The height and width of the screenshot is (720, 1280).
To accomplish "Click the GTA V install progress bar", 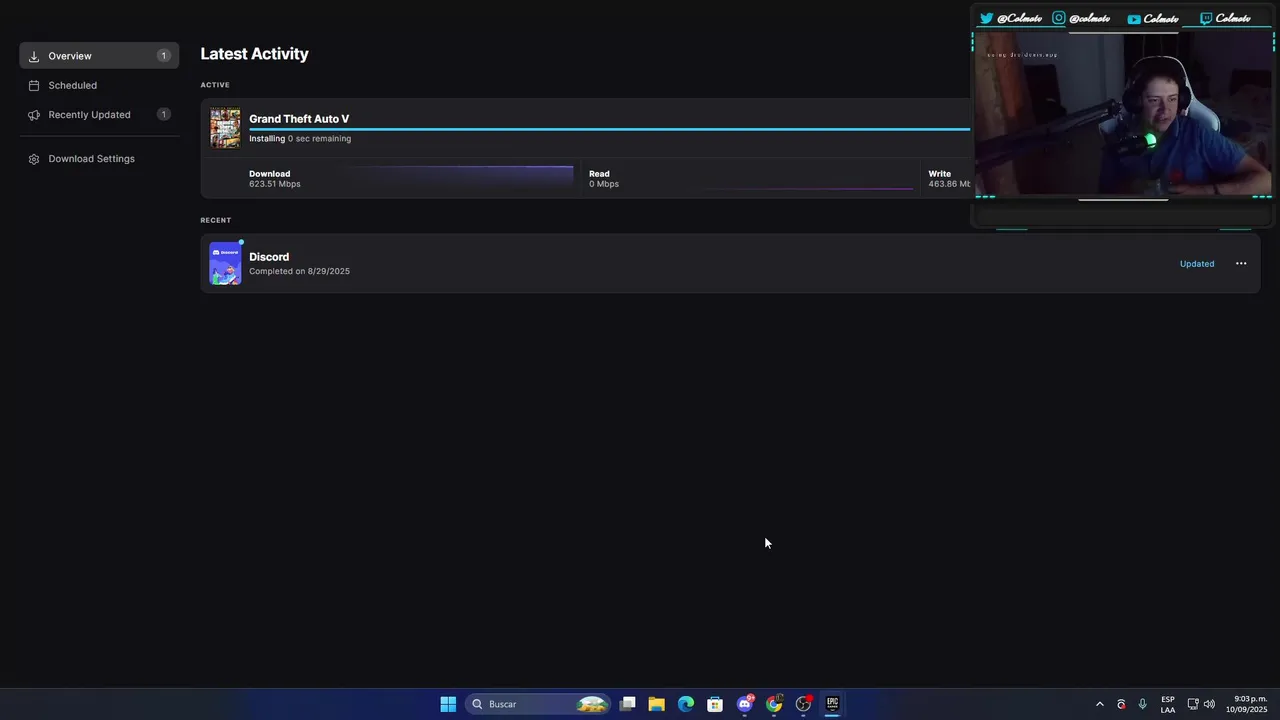I will point(609,129).
